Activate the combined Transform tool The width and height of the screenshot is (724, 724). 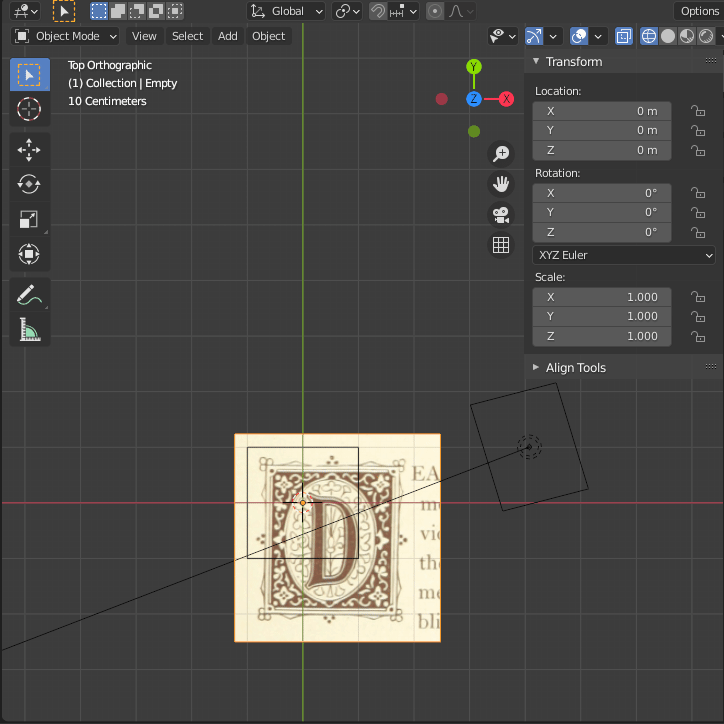pos(30,254)
